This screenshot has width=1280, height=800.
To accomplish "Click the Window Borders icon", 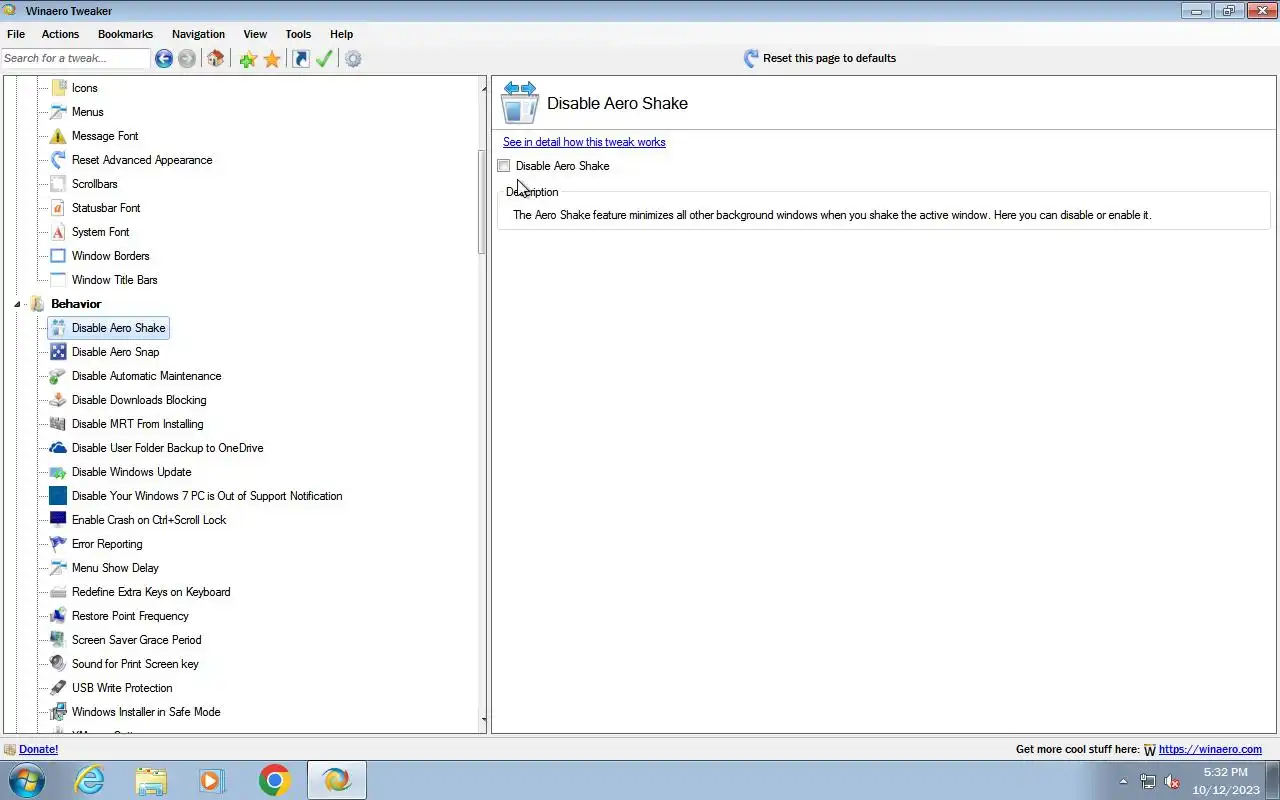I will tap(58, 256).
